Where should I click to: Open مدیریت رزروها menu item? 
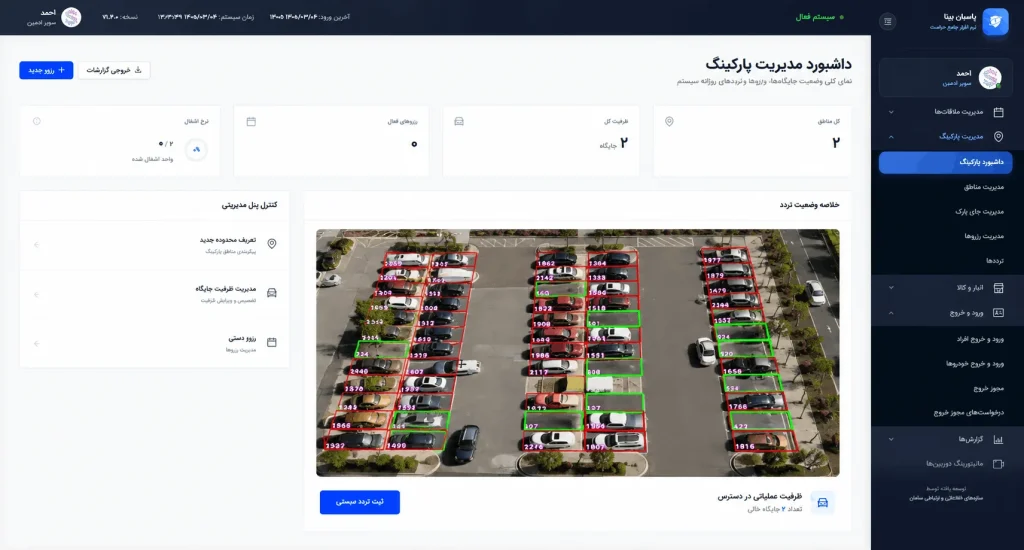[984, 236]
